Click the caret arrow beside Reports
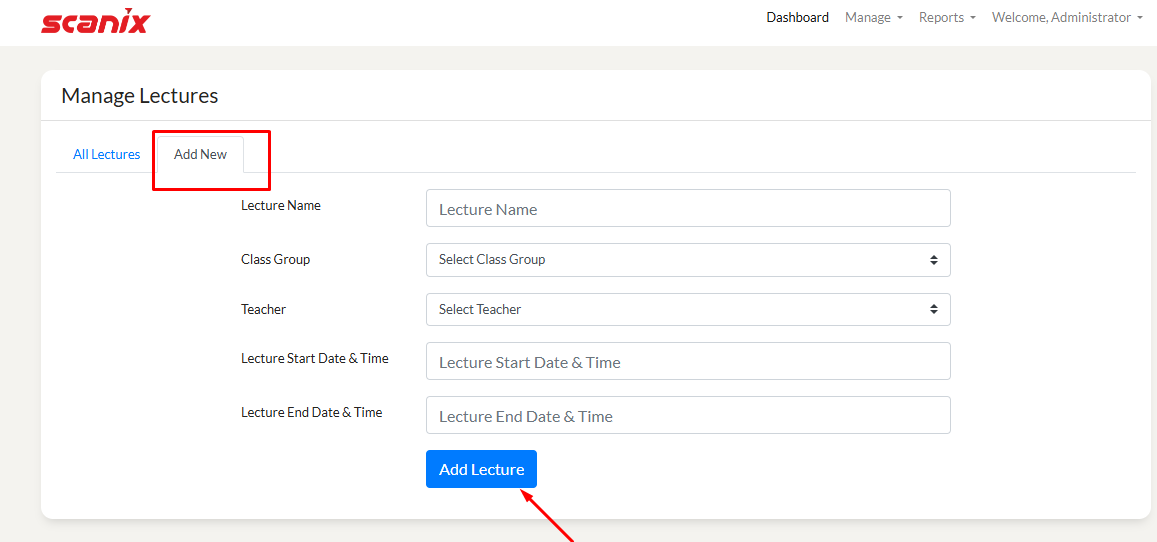 973,18
